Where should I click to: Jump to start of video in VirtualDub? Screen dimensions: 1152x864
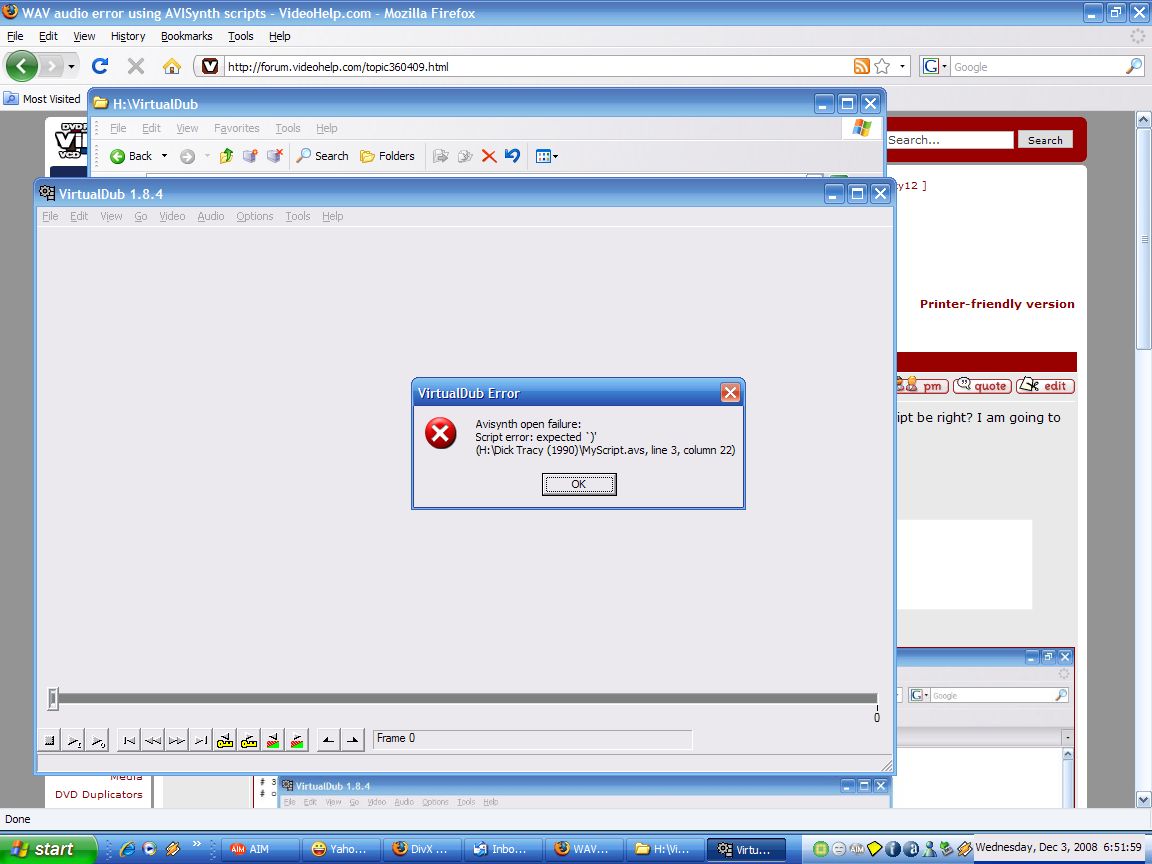pos(129,741)
